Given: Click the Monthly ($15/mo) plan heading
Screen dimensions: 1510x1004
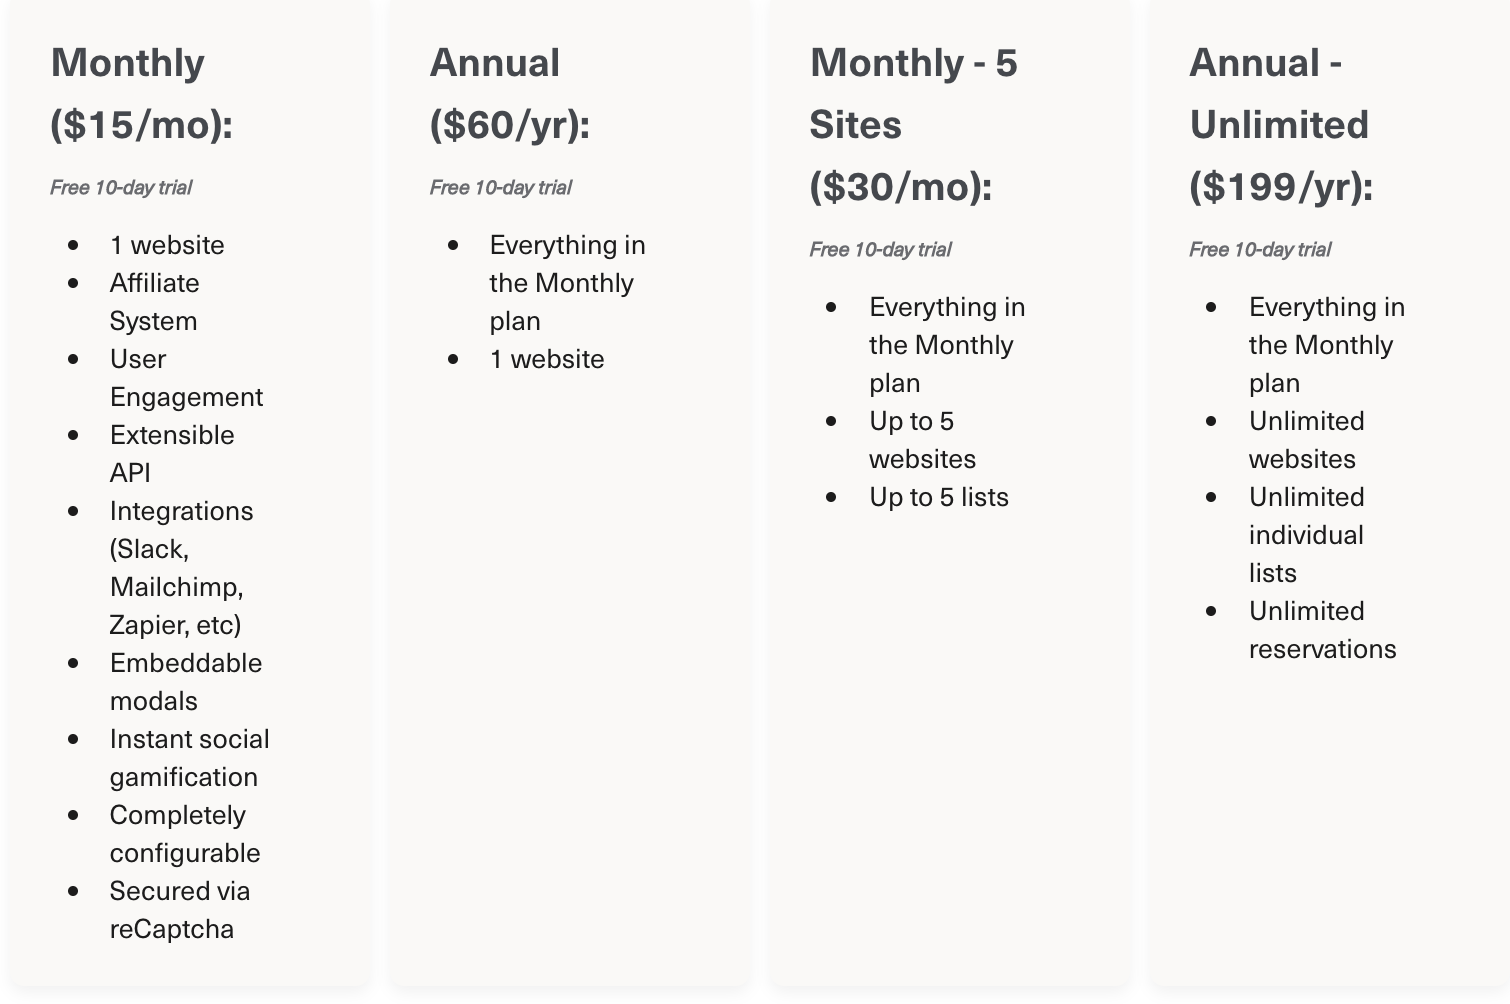Looking at the screenshot, I should coord(141,94).
